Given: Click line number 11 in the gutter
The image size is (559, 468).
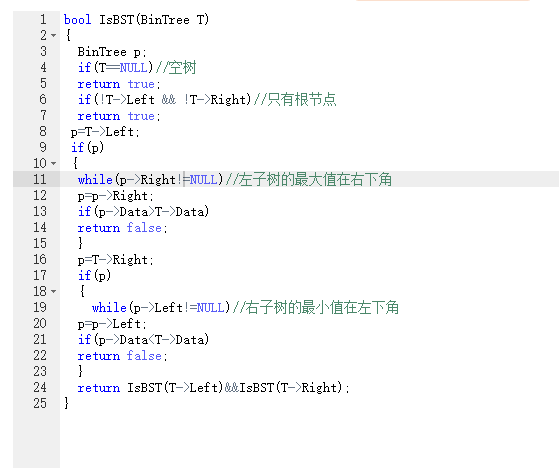Looking at the screenshot, I should tap(40, 179).
